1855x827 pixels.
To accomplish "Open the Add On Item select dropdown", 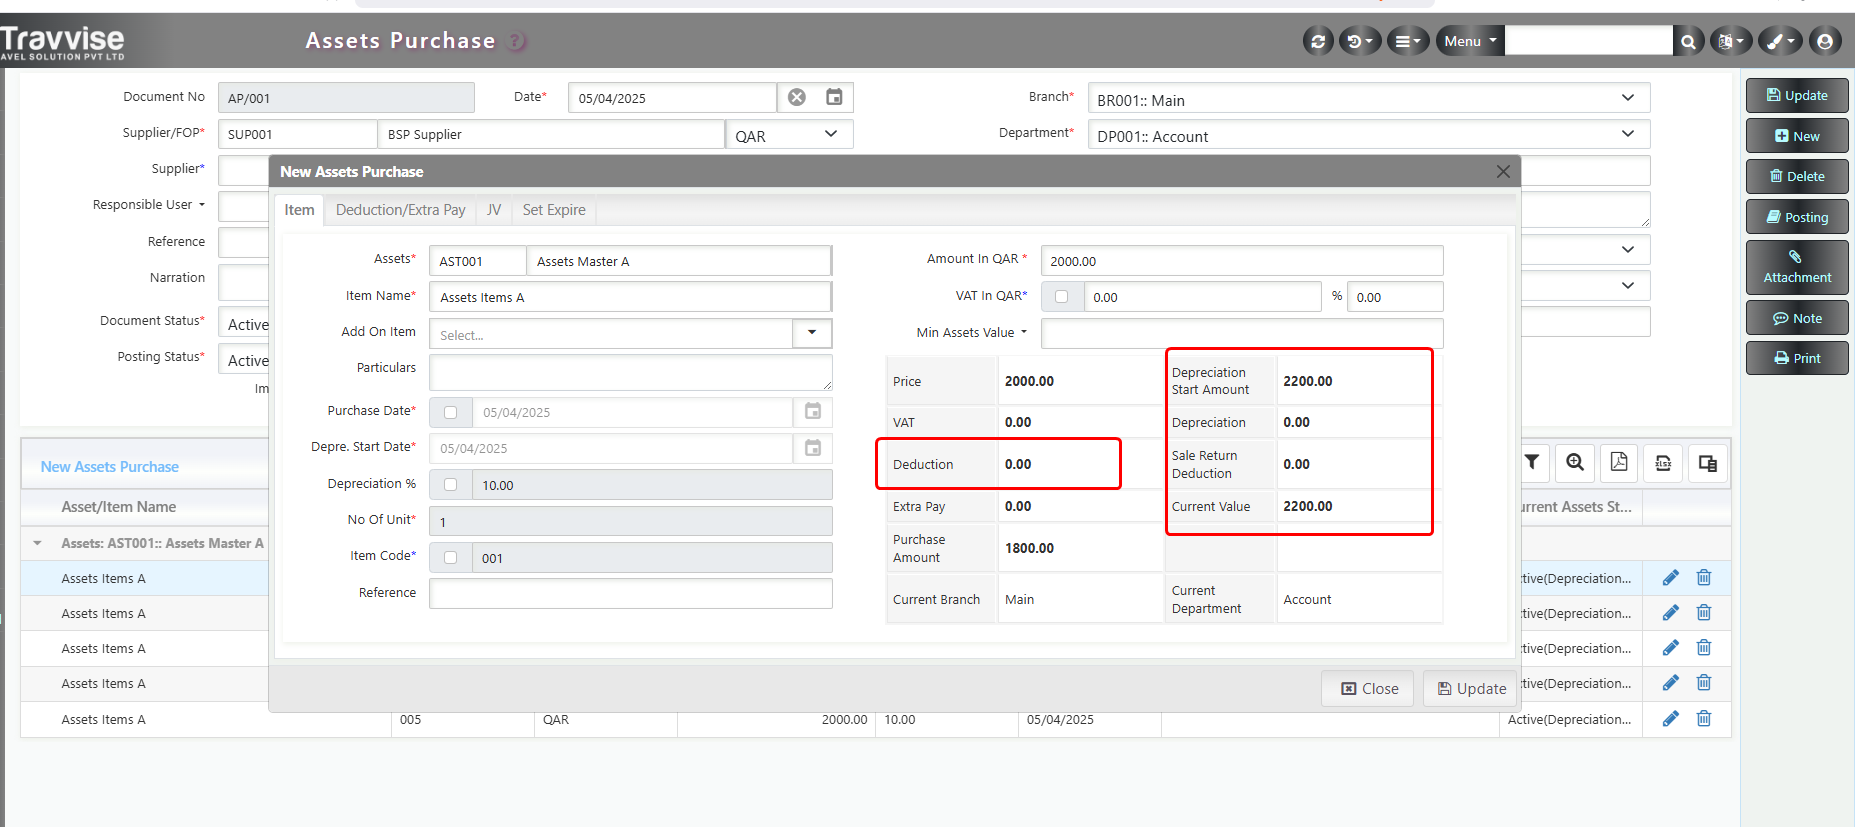I will pyautogui.click(x=812, y=333).
